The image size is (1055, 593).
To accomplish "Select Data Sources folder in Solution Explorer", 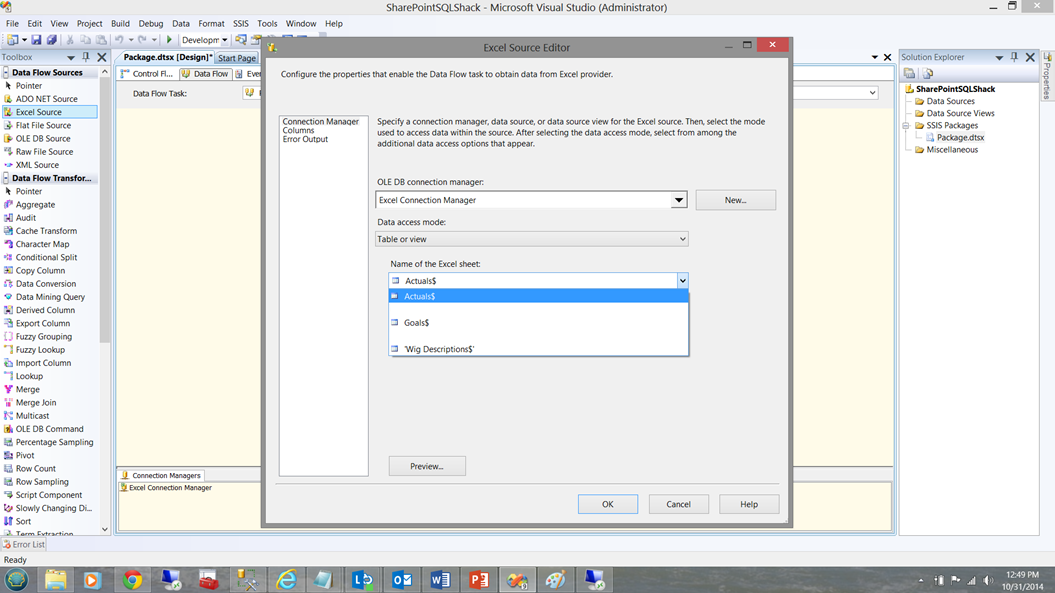I will coord(950,101).
